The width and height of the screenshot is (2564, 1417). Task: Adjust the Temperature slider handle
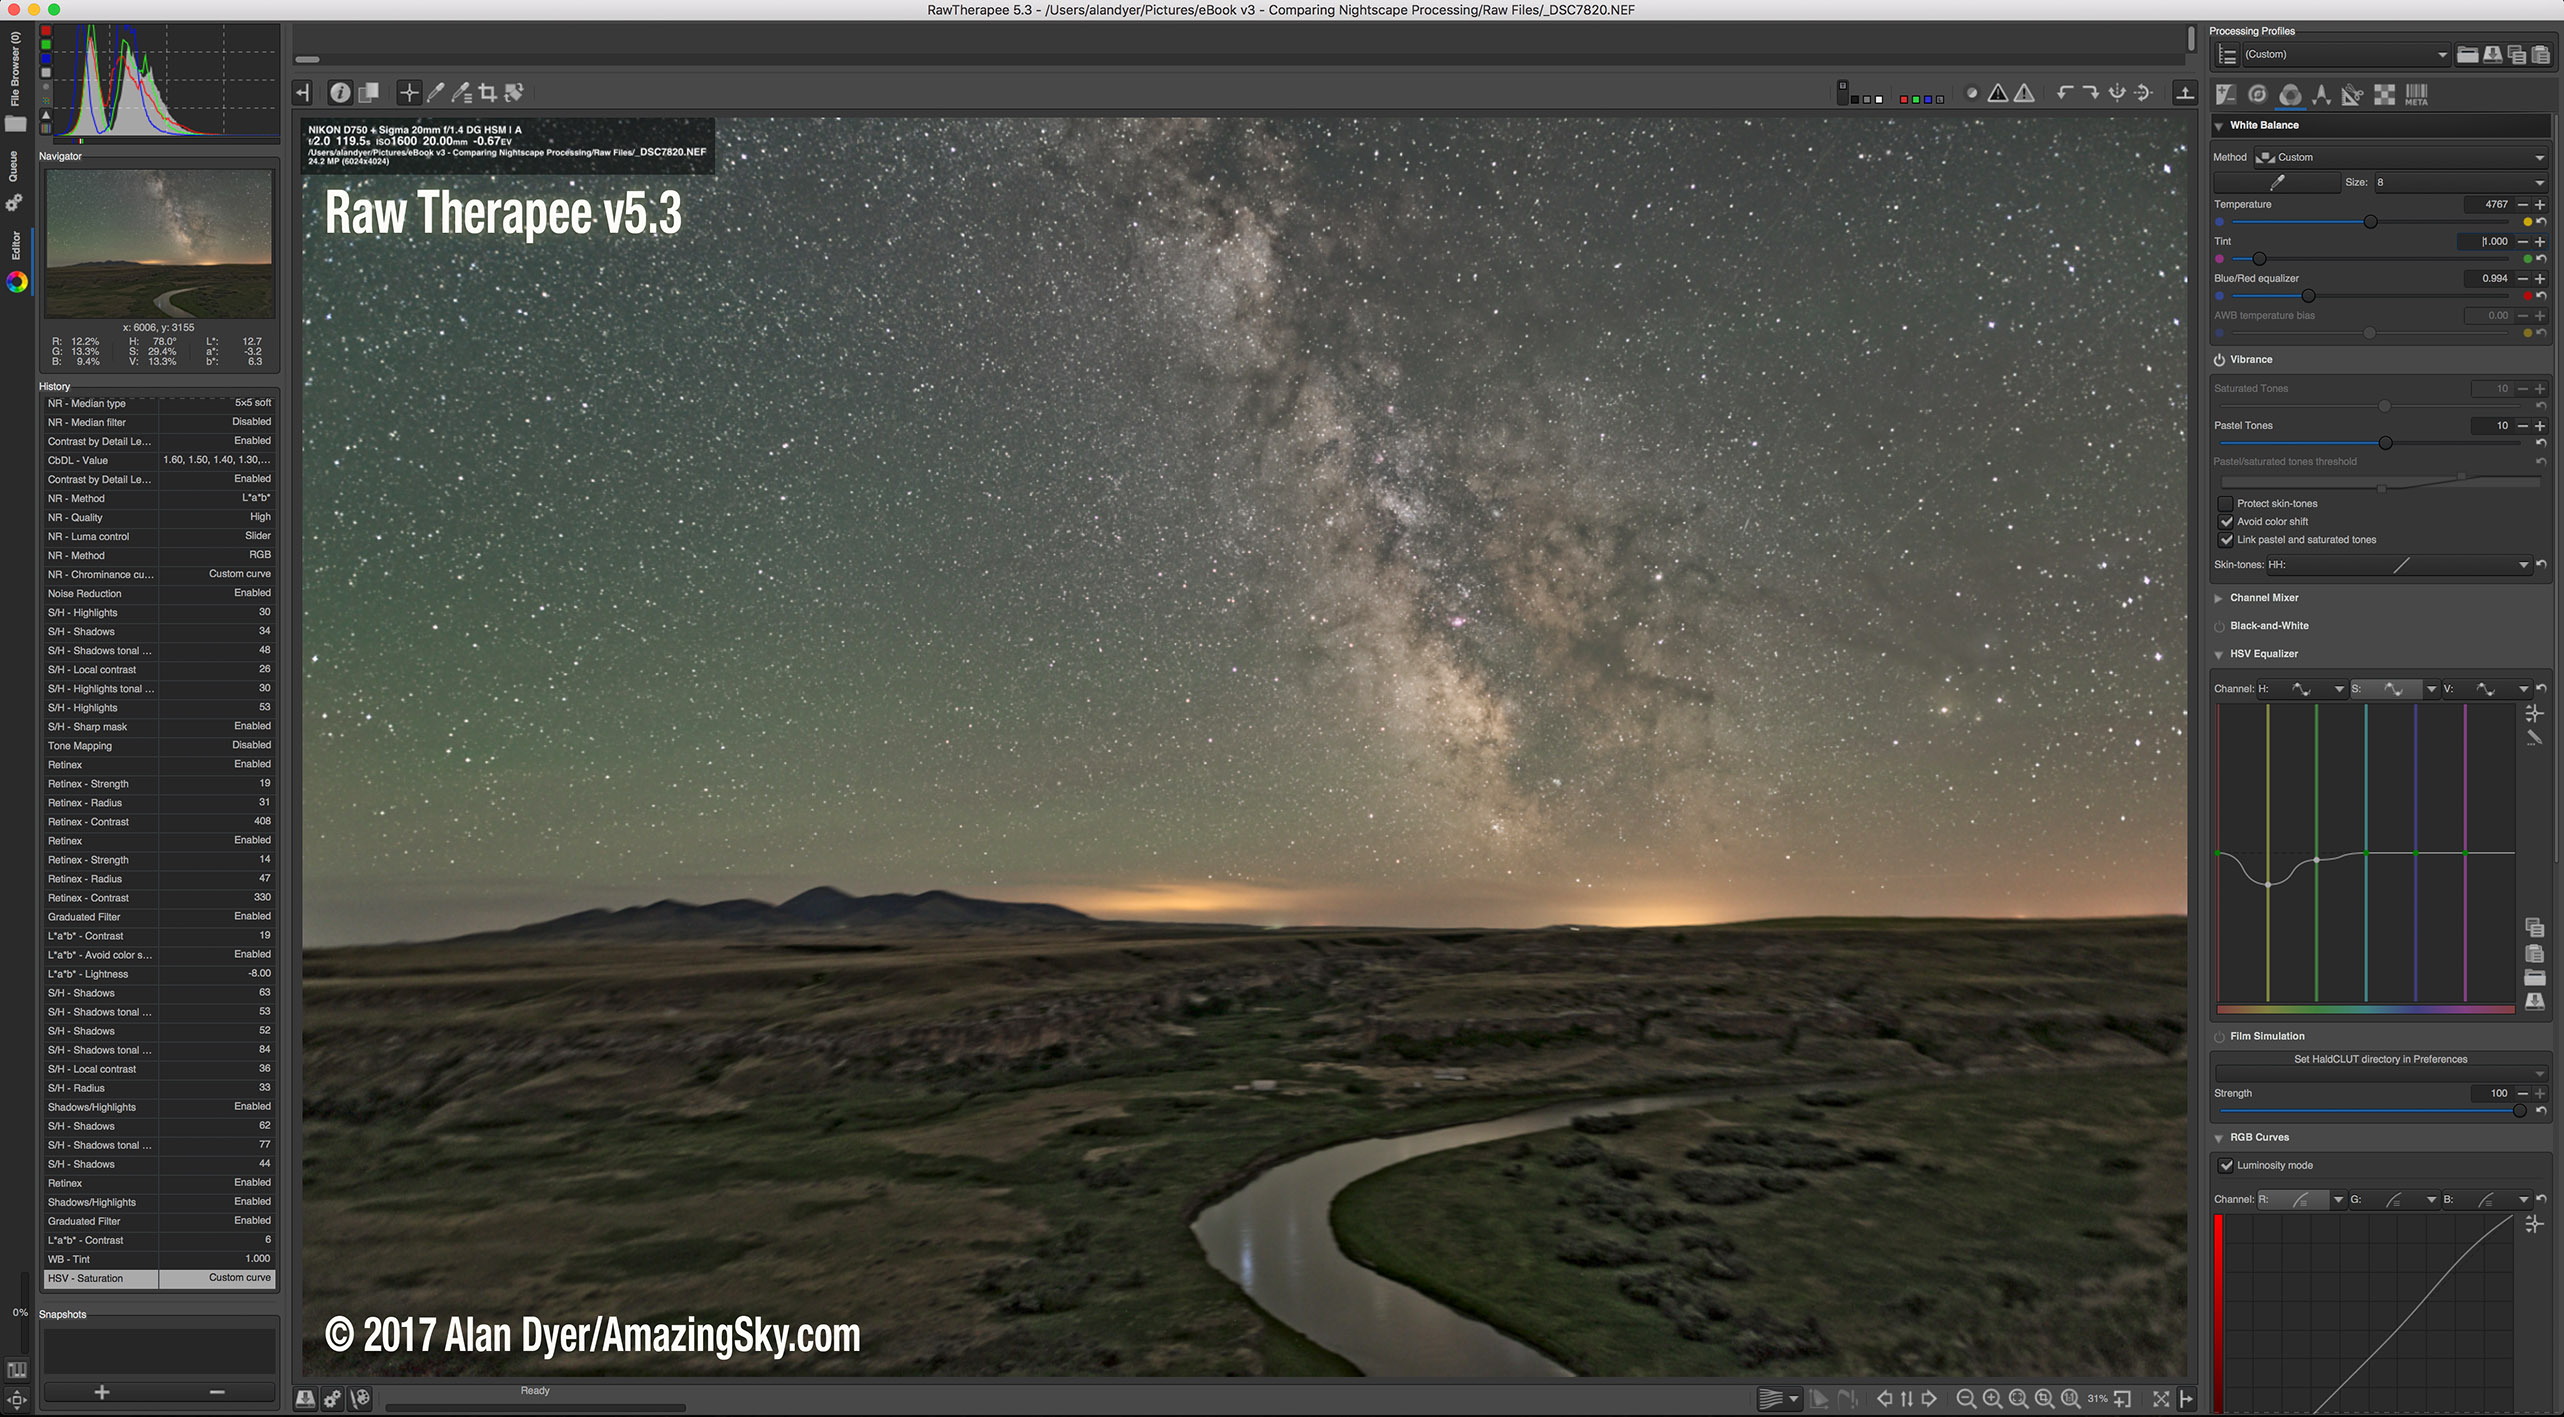point(2370,222)
